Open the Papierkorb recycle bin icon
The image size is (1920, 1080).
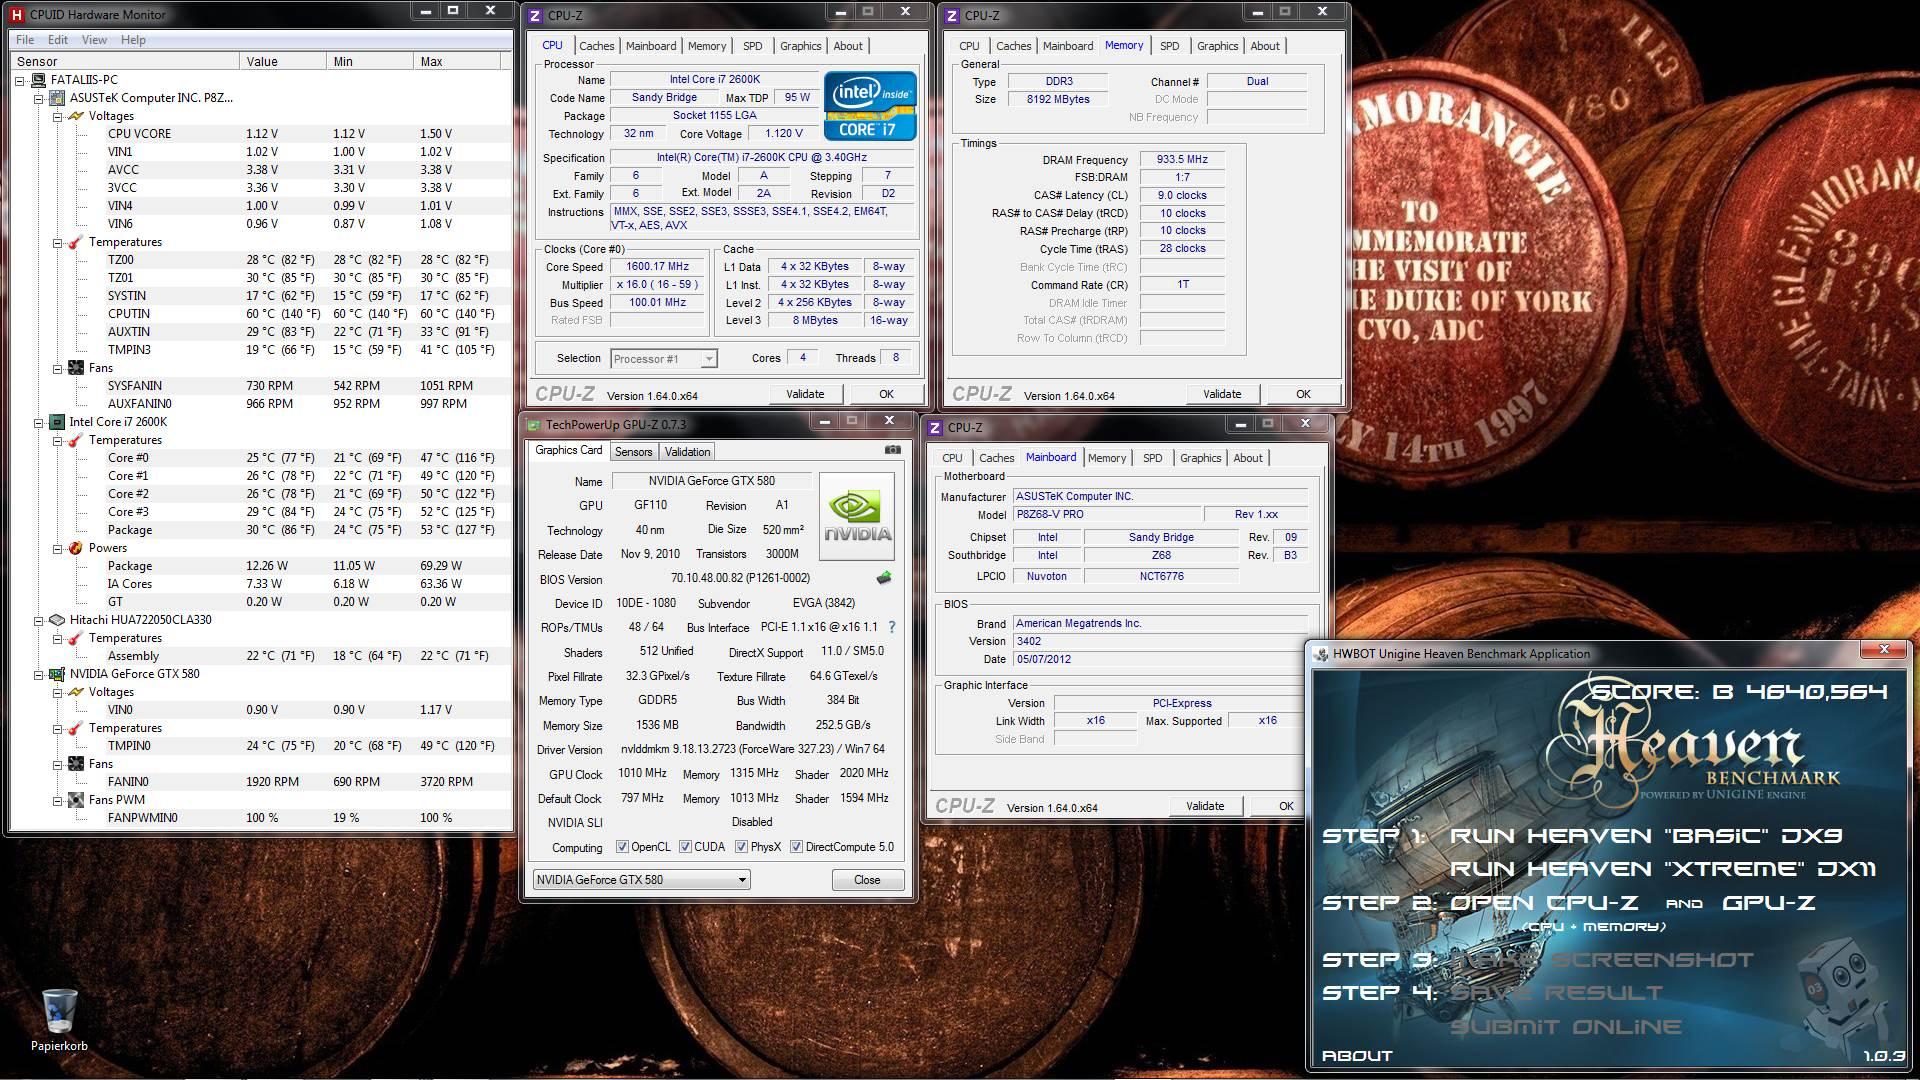pyautogui.click(x=59, y=1012)
